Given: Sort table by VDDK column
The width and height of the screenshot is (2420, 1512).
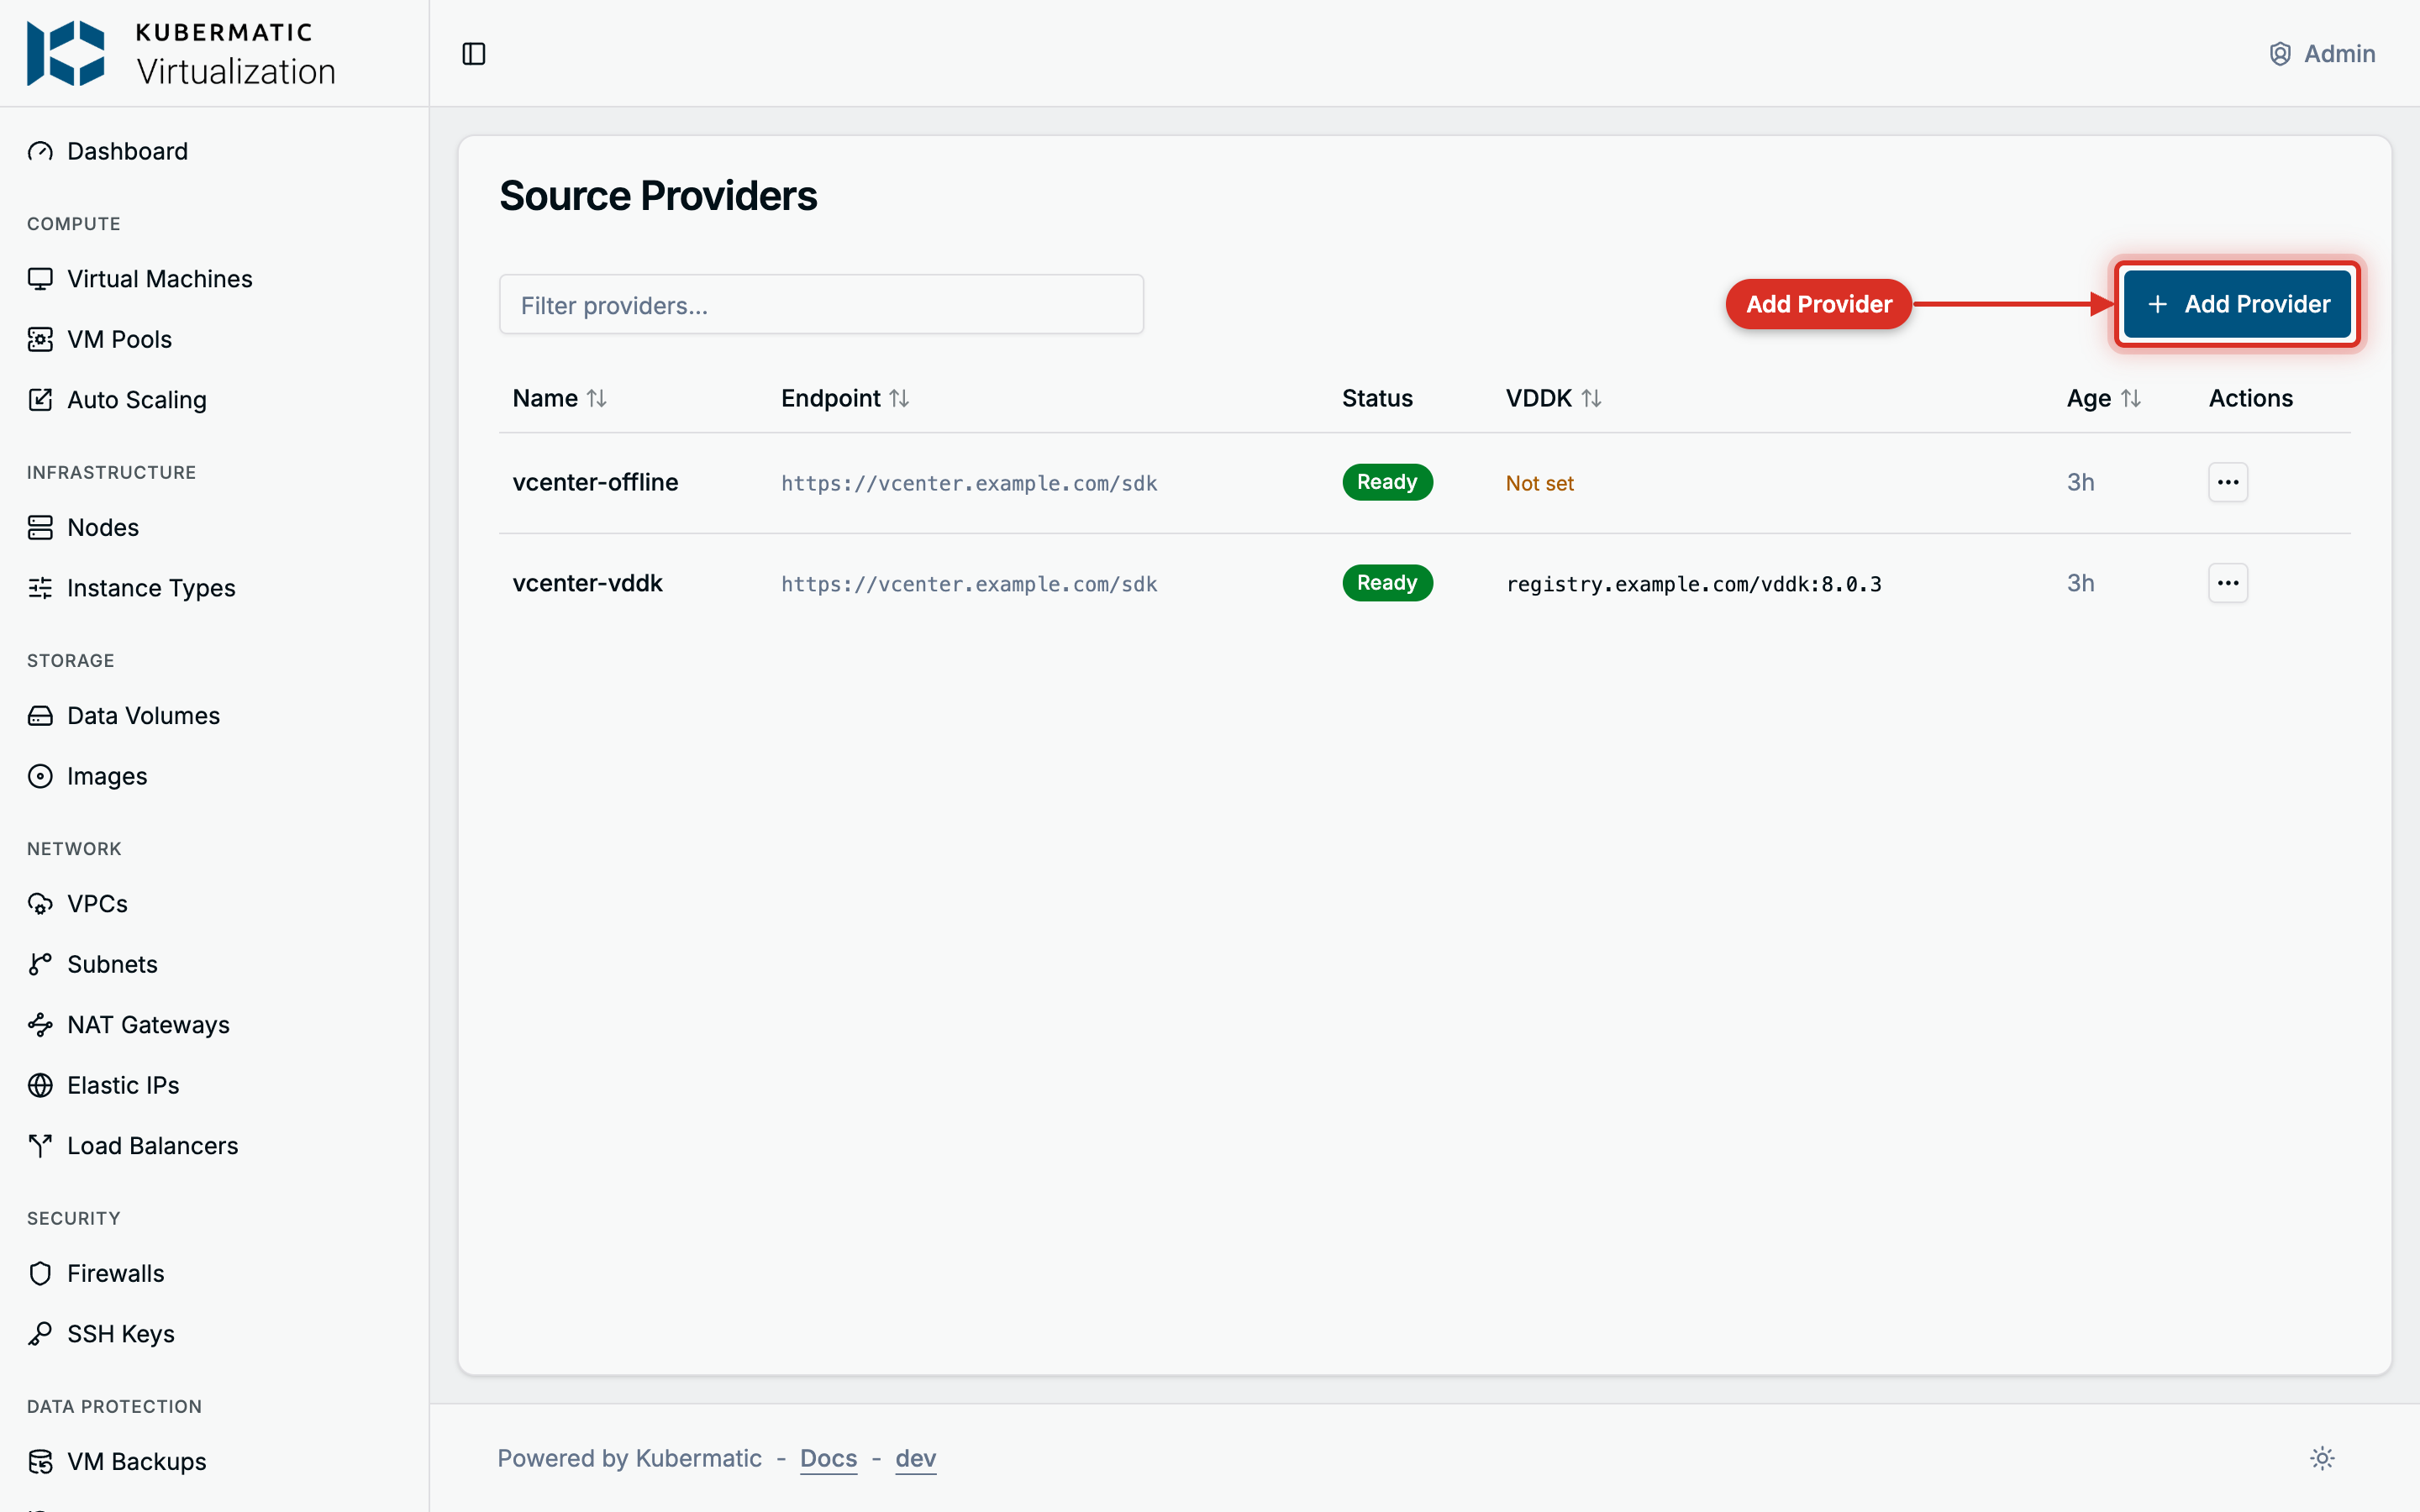Looking at the screenshot, I should point(1554,398).
